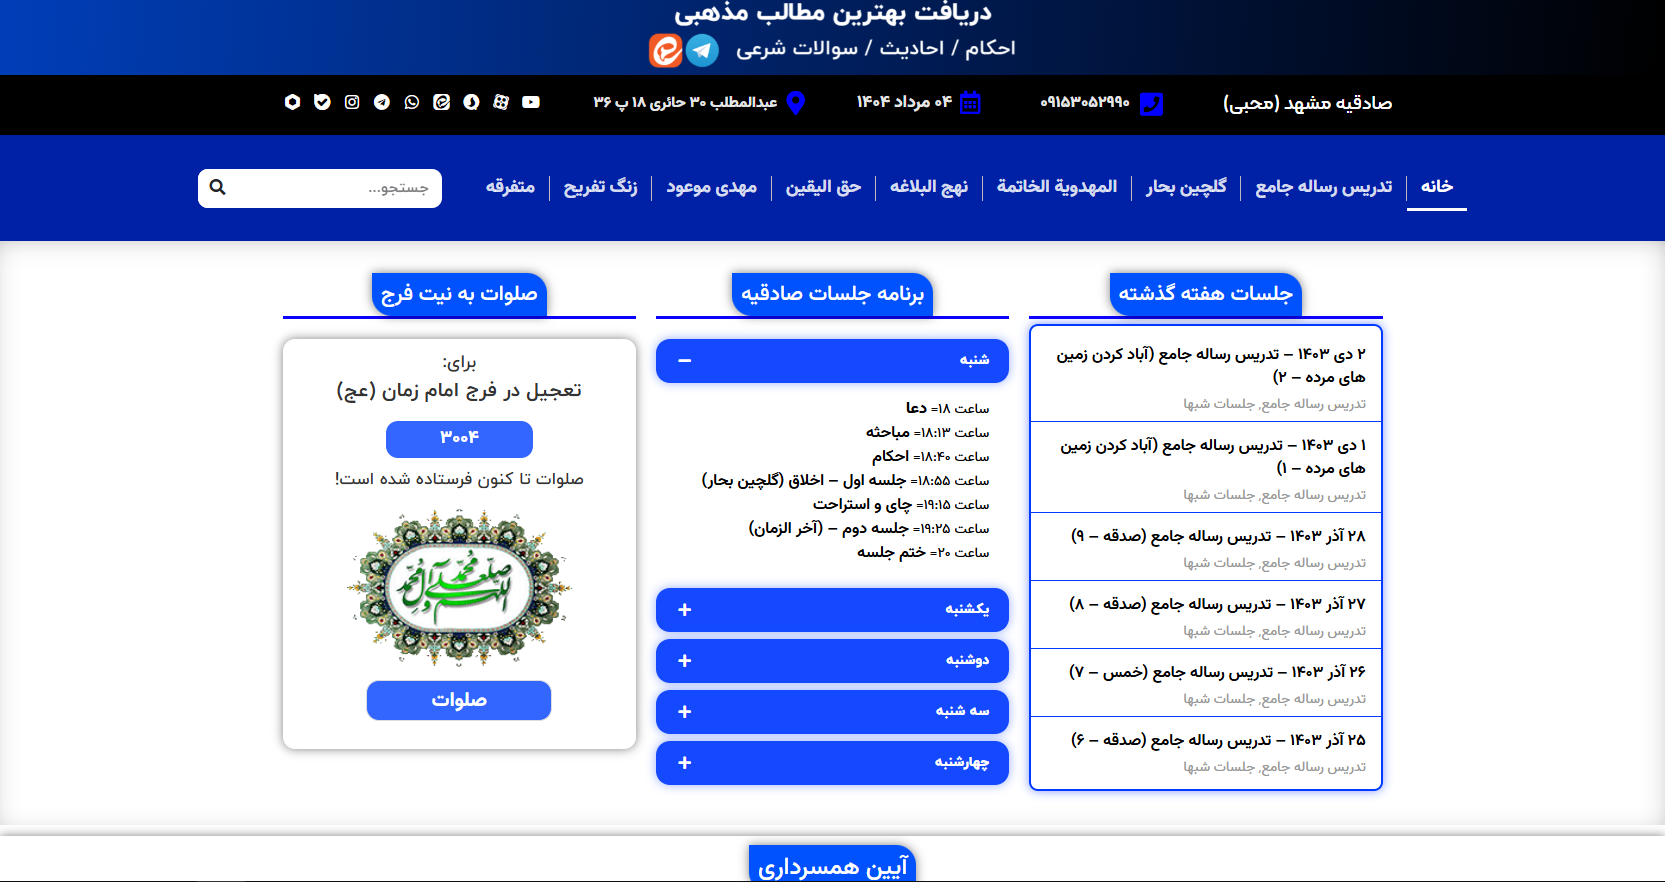Screen dimensions: 1665x882
Task: Click the date ۰۴ مرداد ۱۴۰۴
Action: click(904, 102)
